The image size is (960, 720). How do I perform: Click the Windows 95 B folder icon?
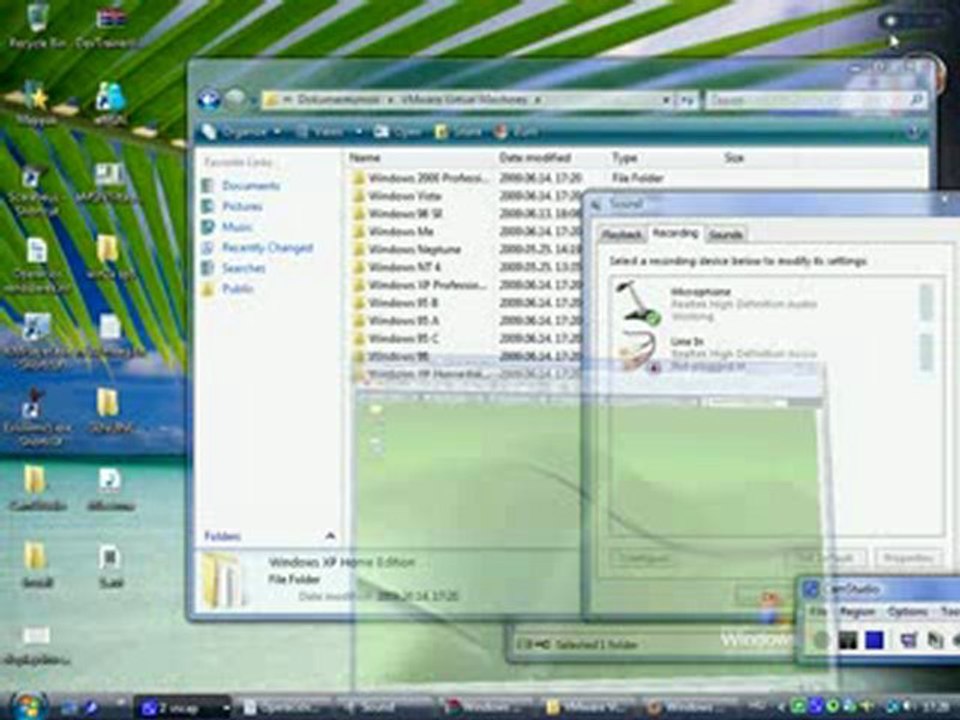coord(359,302)
